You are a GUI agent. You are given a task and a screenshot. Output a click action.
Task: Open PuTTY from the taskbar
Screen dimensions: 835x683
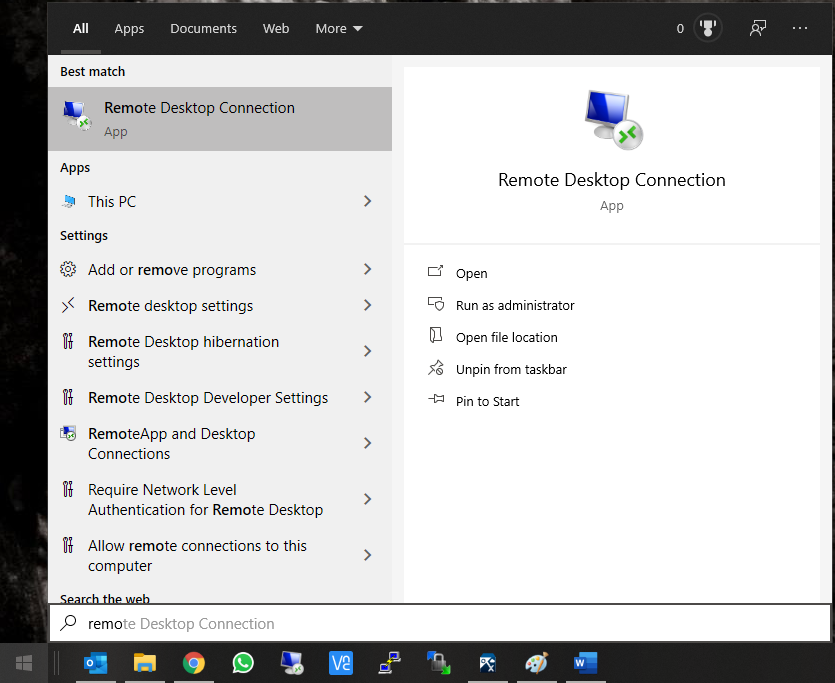click(x=390, y=663)
